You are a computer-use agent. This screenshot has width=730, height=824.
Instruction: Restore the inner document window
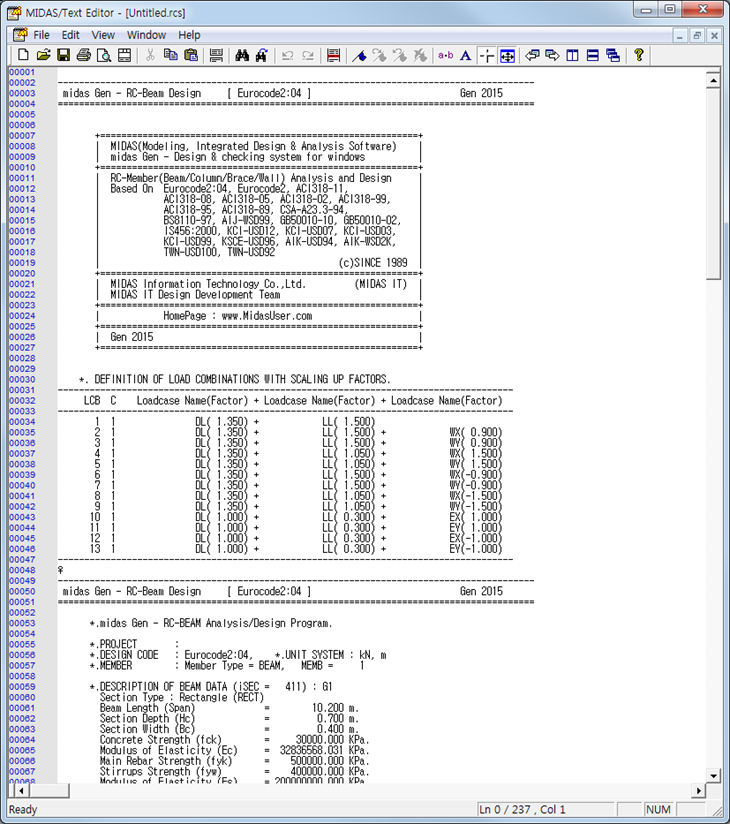(x=697, y=36)
